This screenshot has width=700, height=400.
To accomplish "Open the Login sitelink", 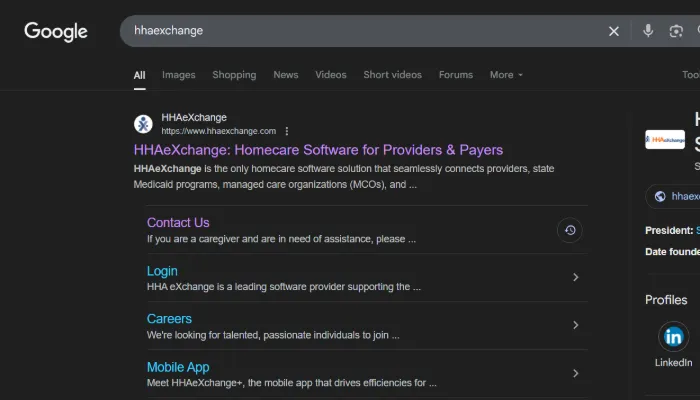I will coord(162,271).
